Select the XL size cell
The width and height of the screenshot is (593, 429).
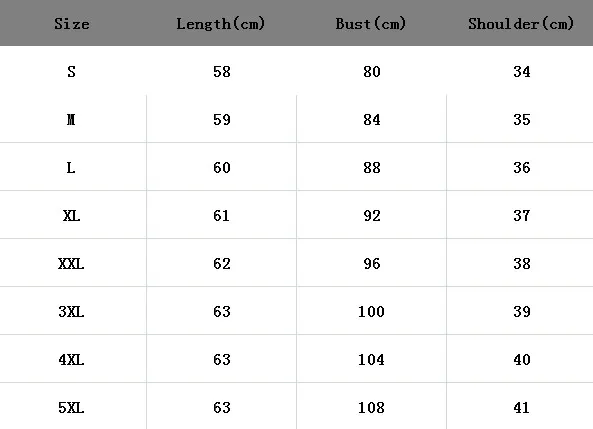click(71, 216)
